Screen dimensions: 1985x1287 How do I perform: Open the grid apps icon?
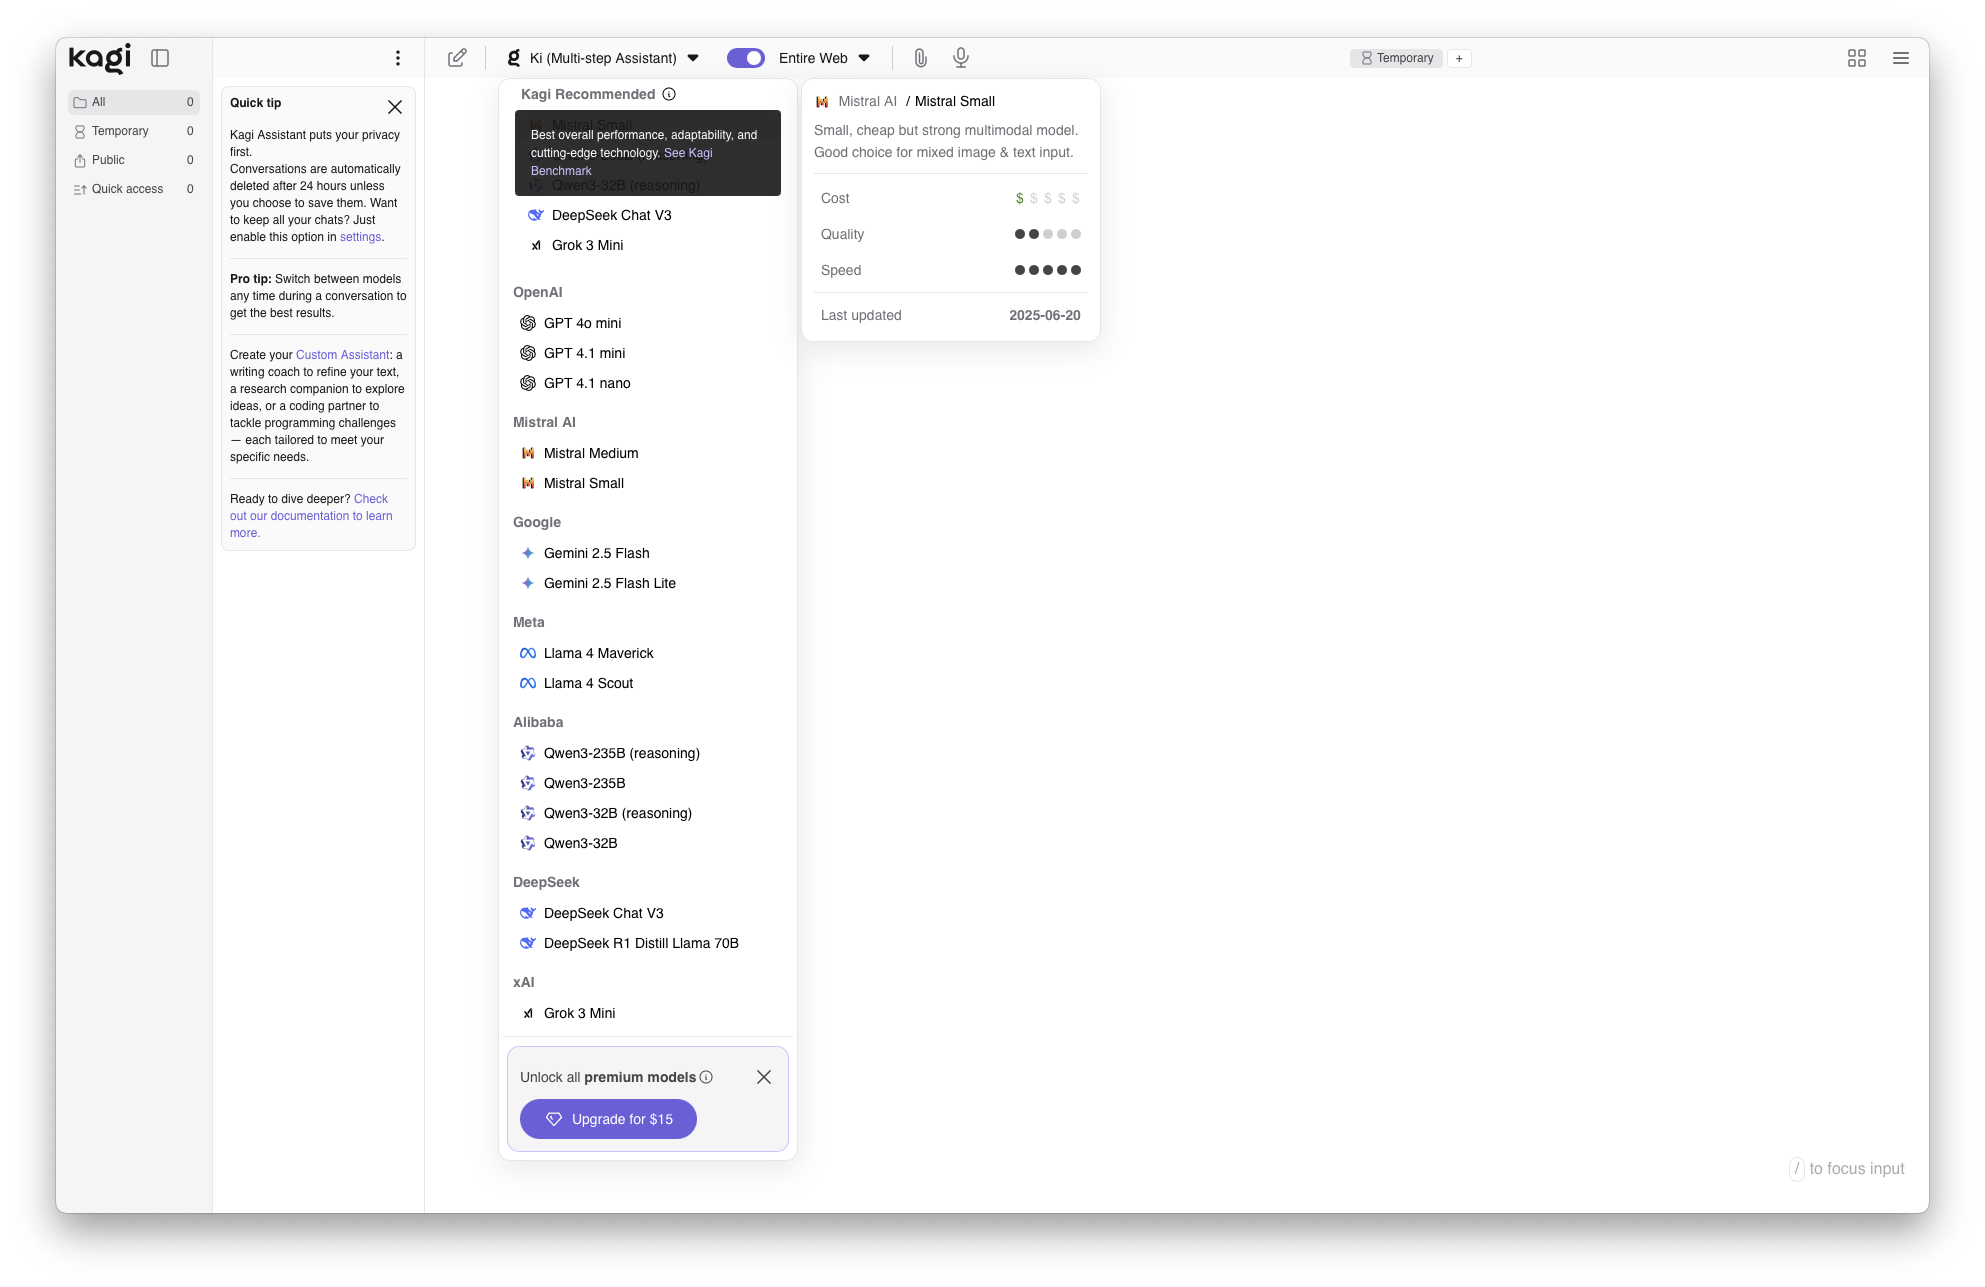click(1856, 58)
